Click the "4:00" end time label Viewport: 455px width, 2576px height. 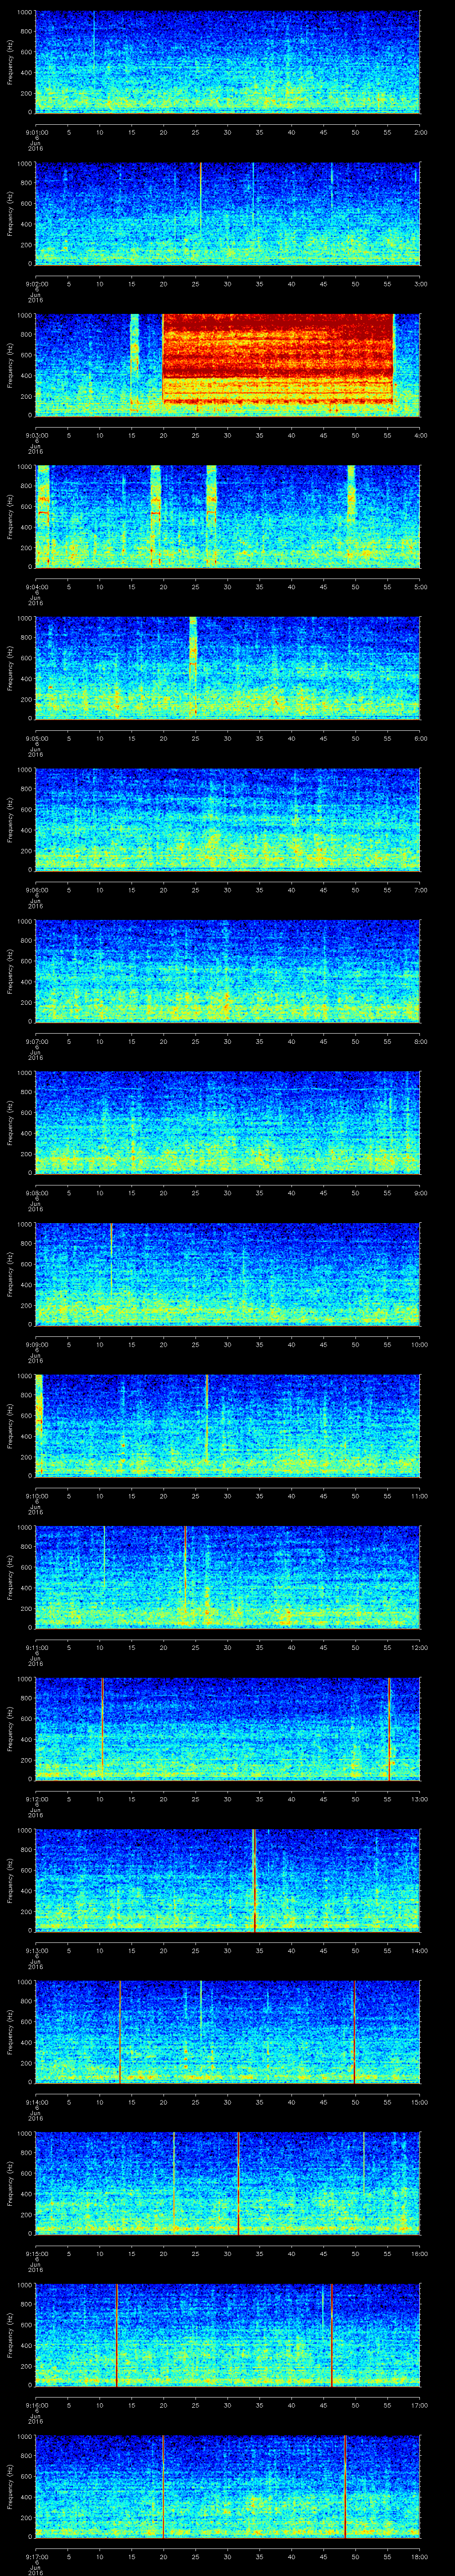coord(420,434)
